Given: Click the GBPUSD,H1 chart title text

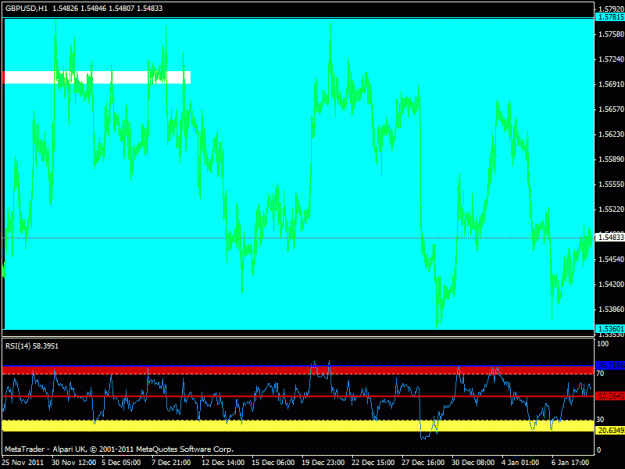Looking at the screenshot, I should click(x=26, y=8).
